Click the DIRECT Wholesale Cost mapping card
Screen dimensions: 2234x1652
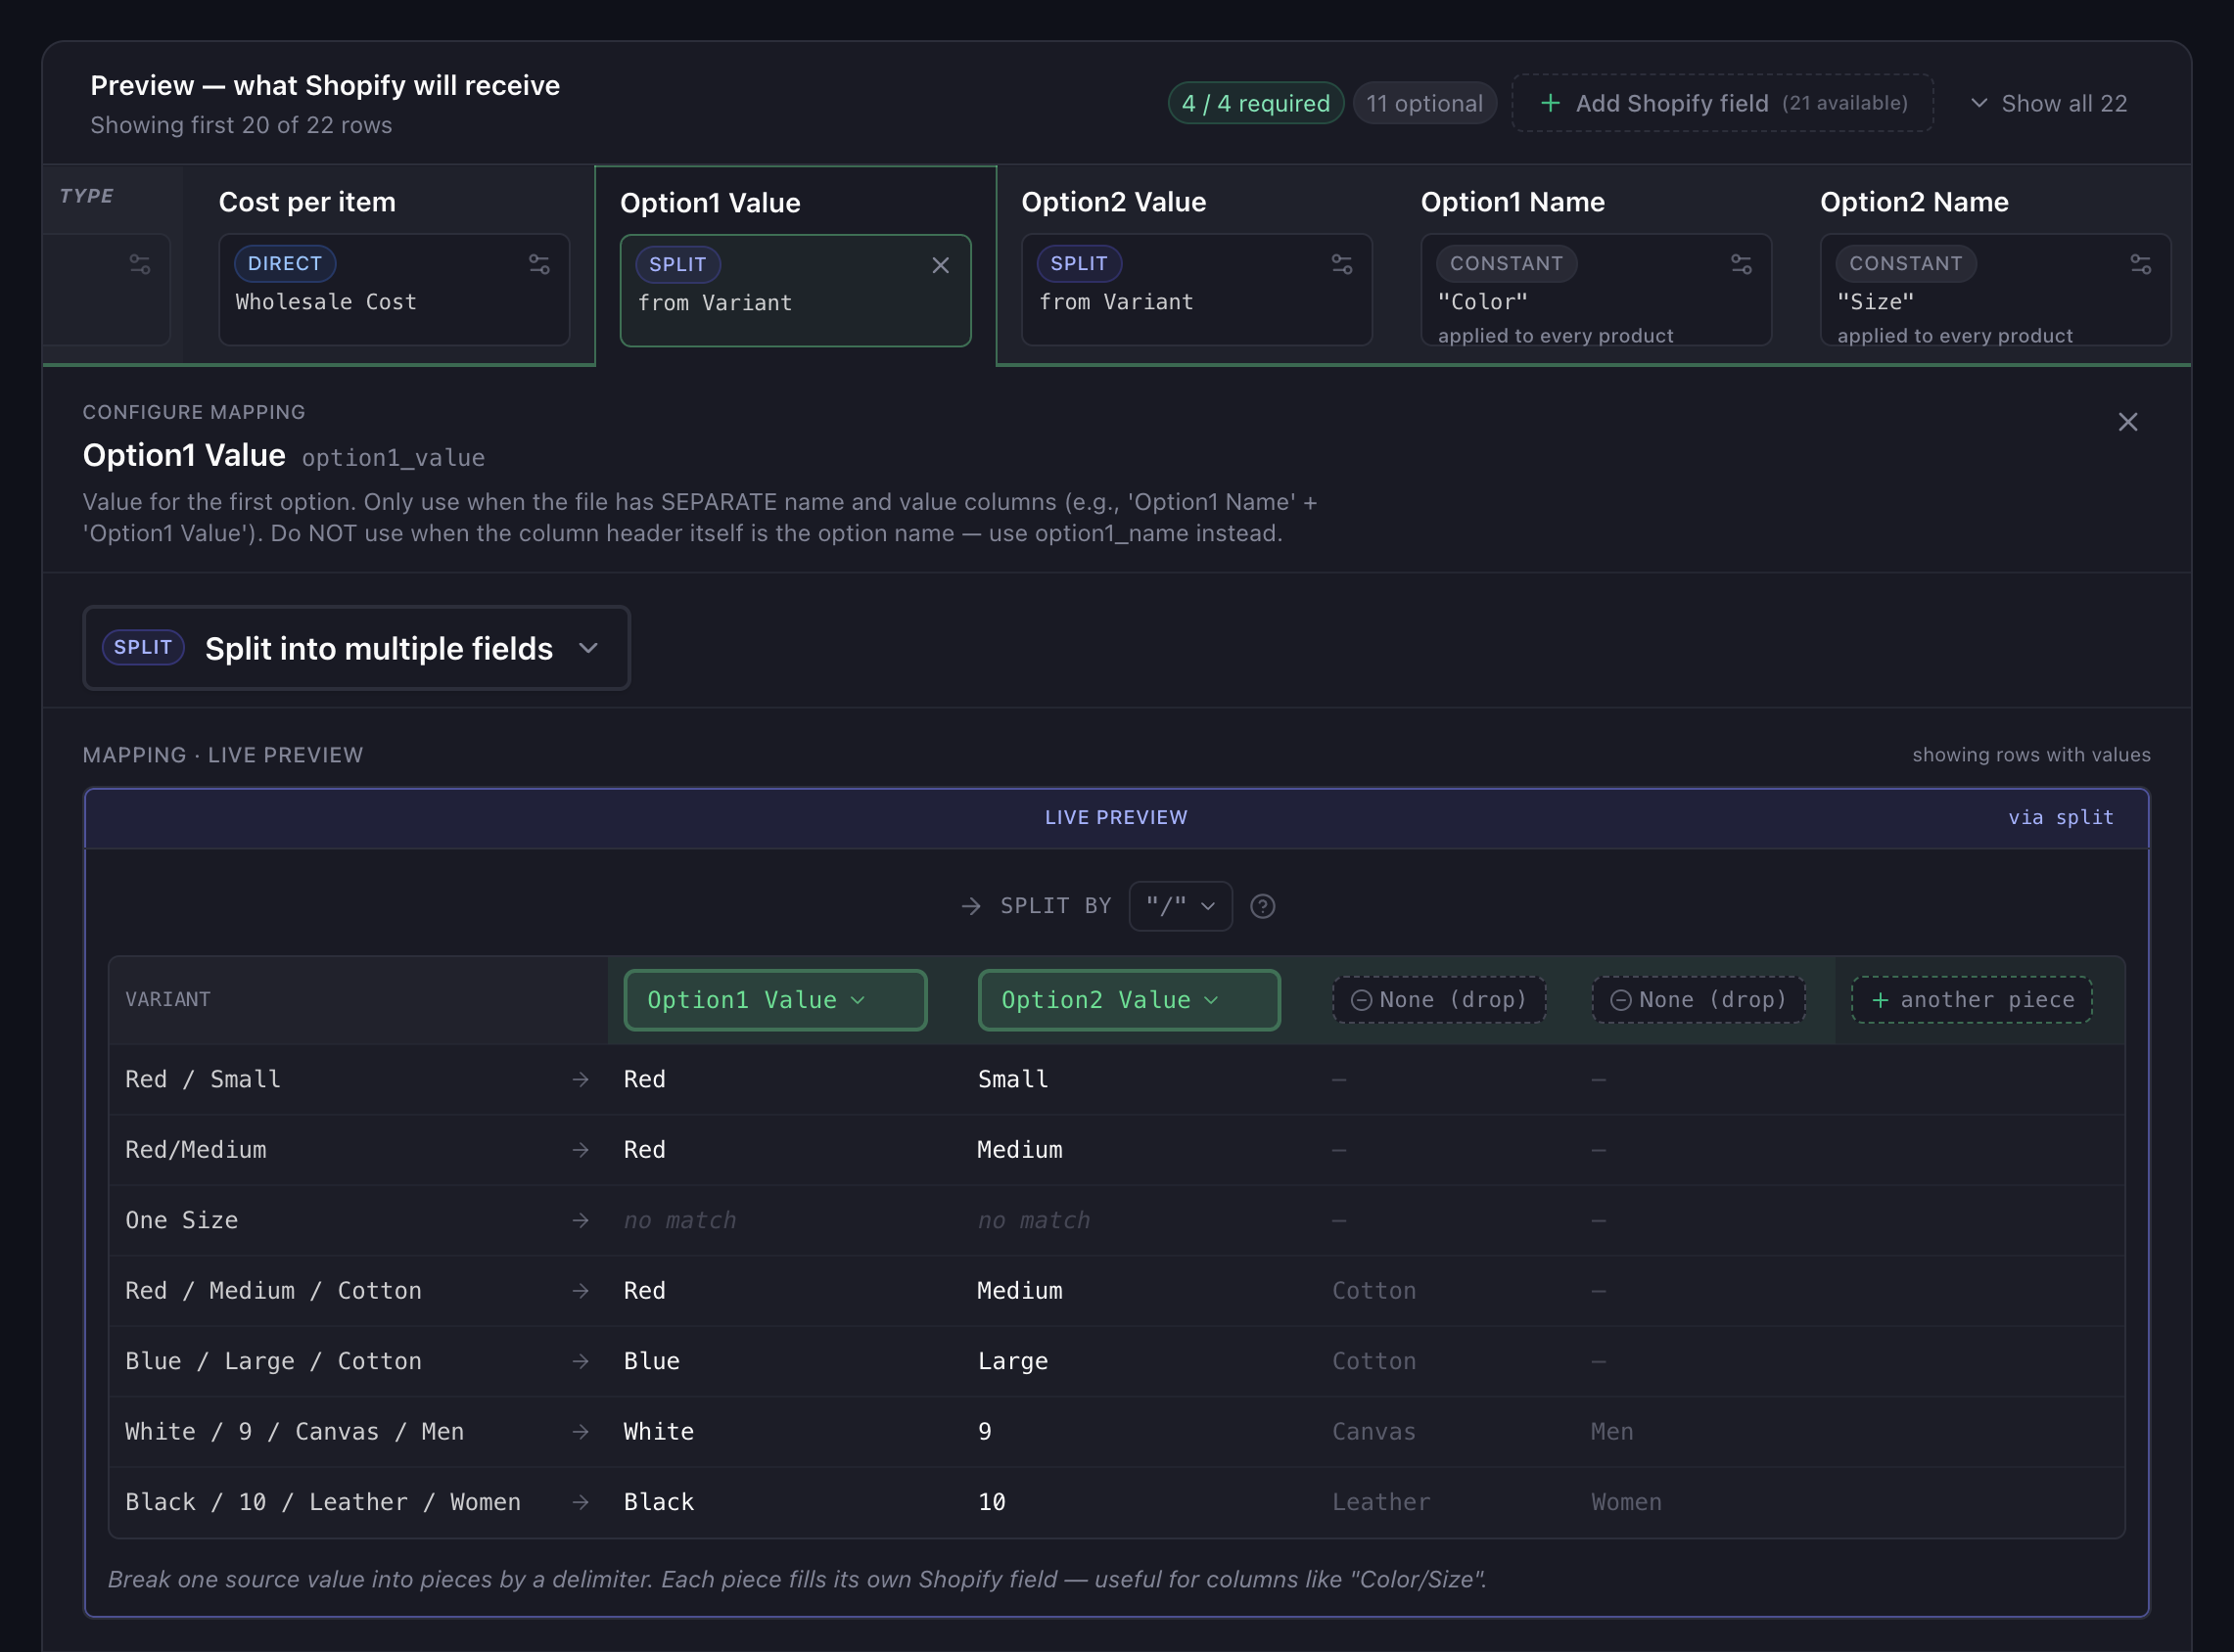click(x=394, y=290)
